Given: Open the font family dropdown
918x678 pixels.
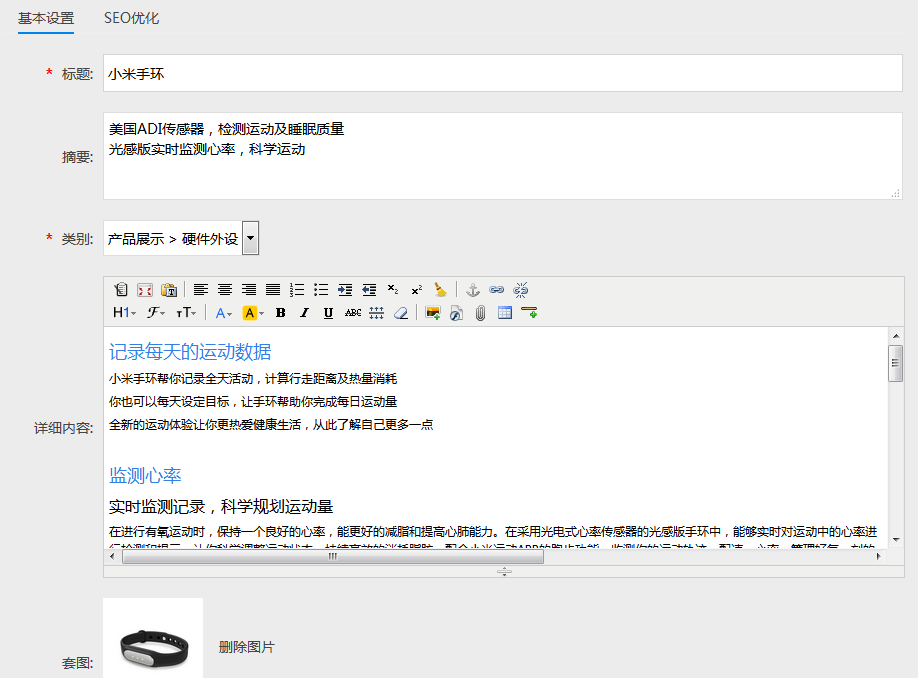Looking at the screenshot, I should (x=156, y=313).
